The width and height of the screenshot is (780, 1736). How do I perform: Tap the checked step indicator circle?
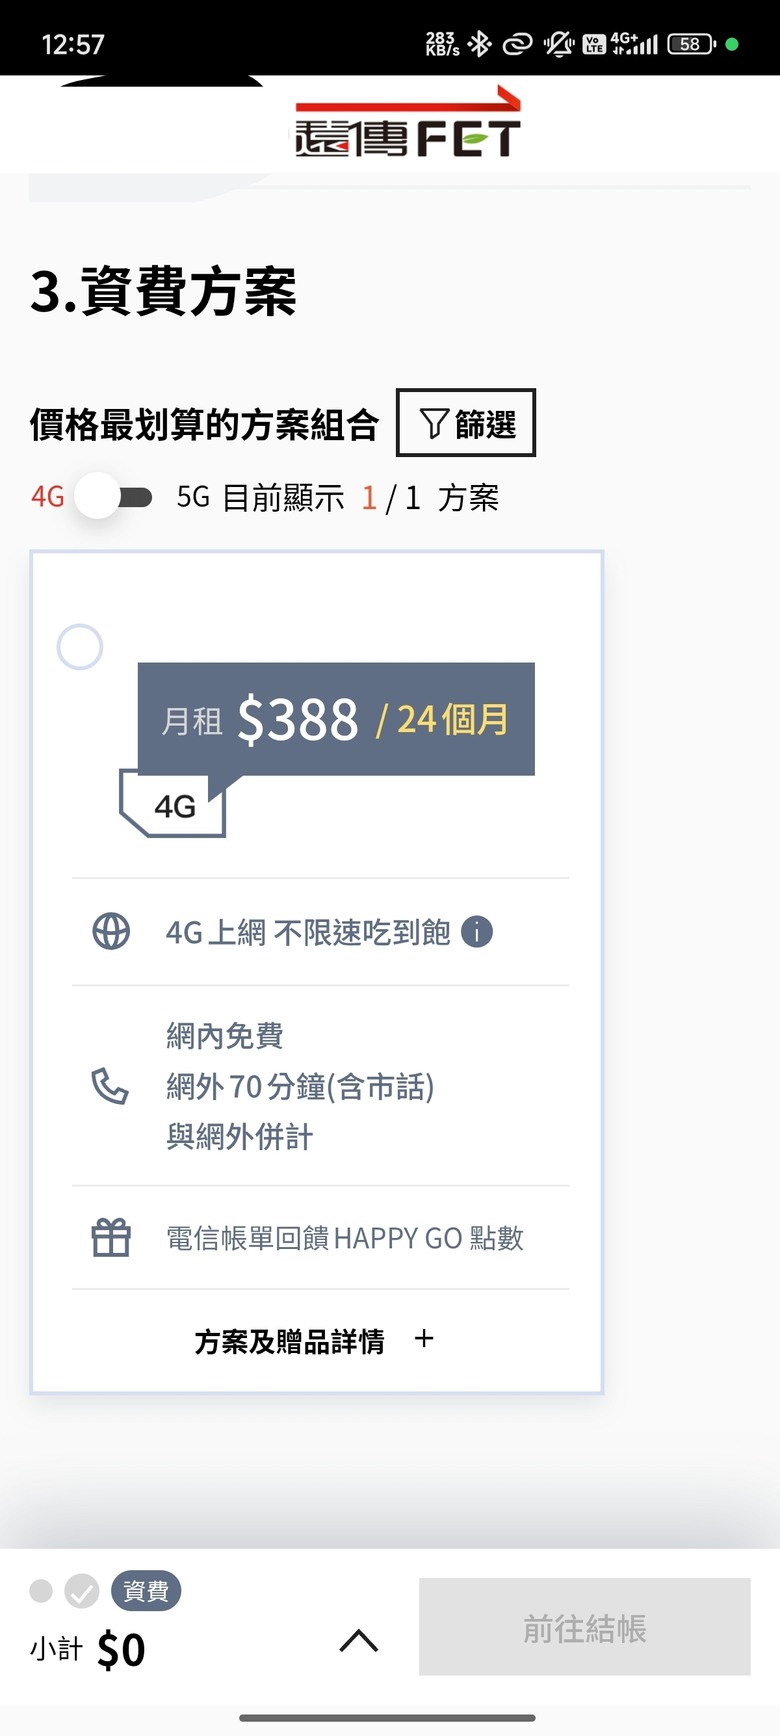point(82,1591)
